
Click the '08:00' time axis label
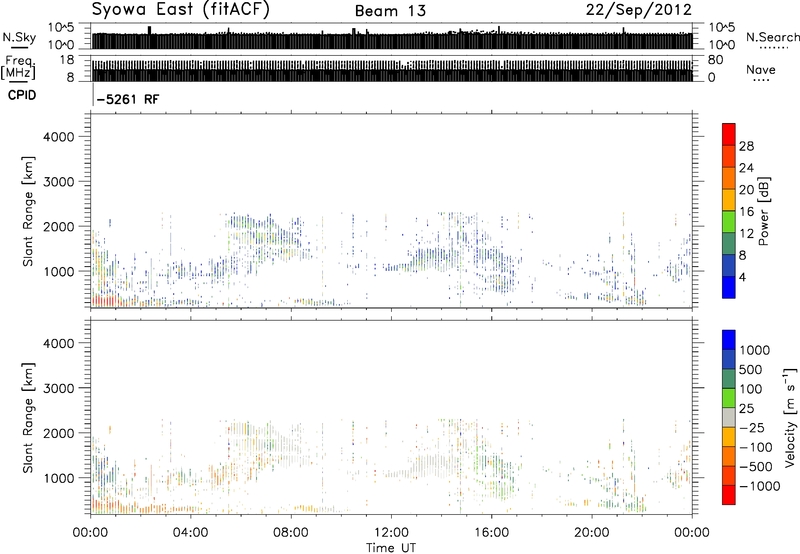[x=291, y=533]
